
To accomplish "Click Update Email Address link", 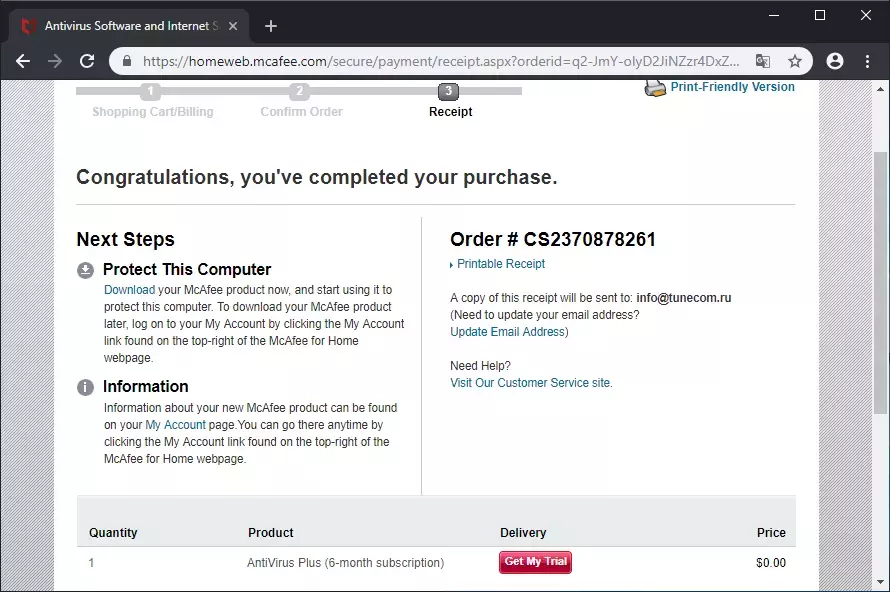I will 507,331.
